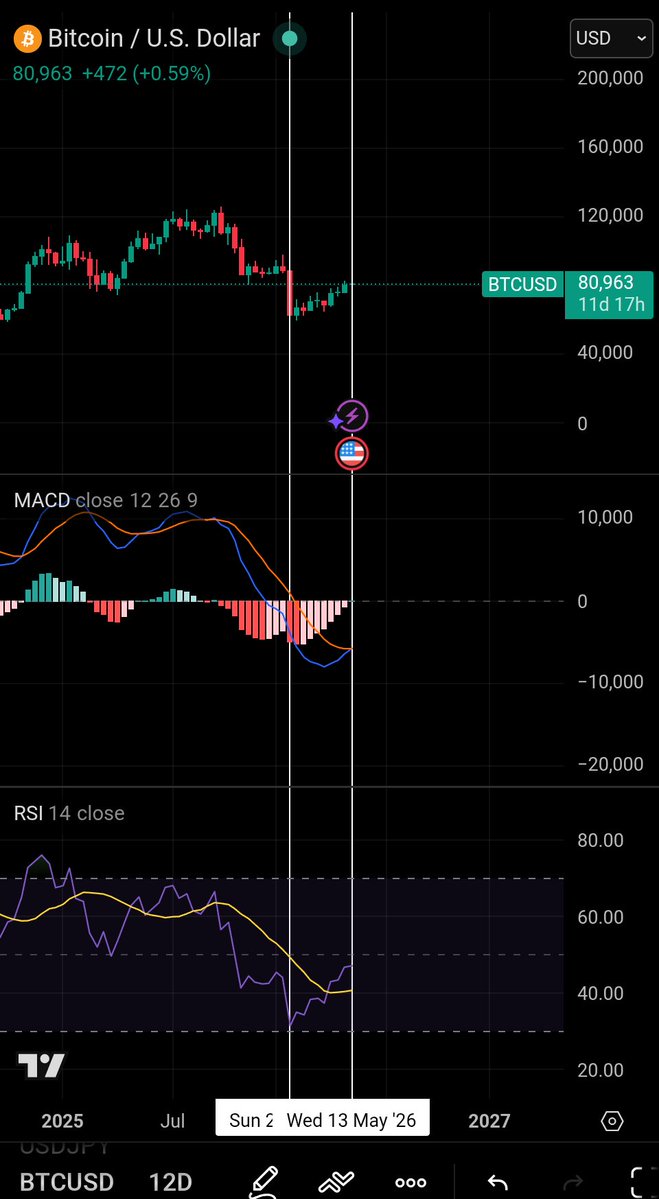Click the 200,000 price axis label
The image size is (659, 1199).
611,77
